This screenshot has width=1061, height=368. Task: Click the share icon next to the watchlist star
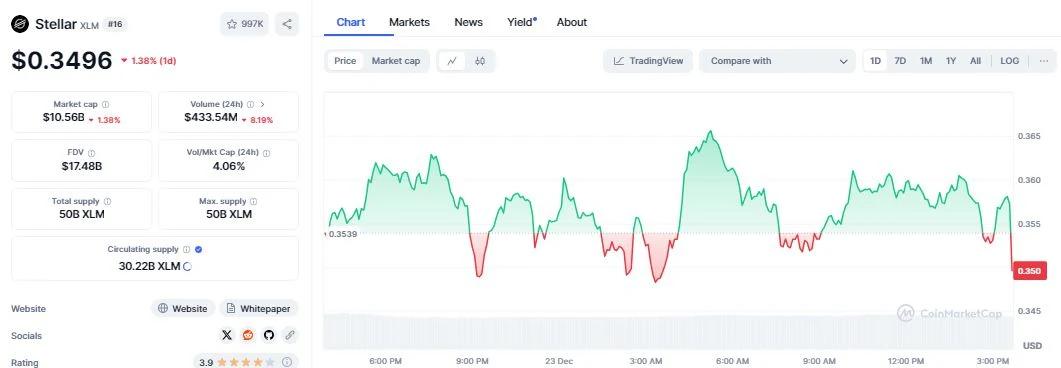click(287, 24)
